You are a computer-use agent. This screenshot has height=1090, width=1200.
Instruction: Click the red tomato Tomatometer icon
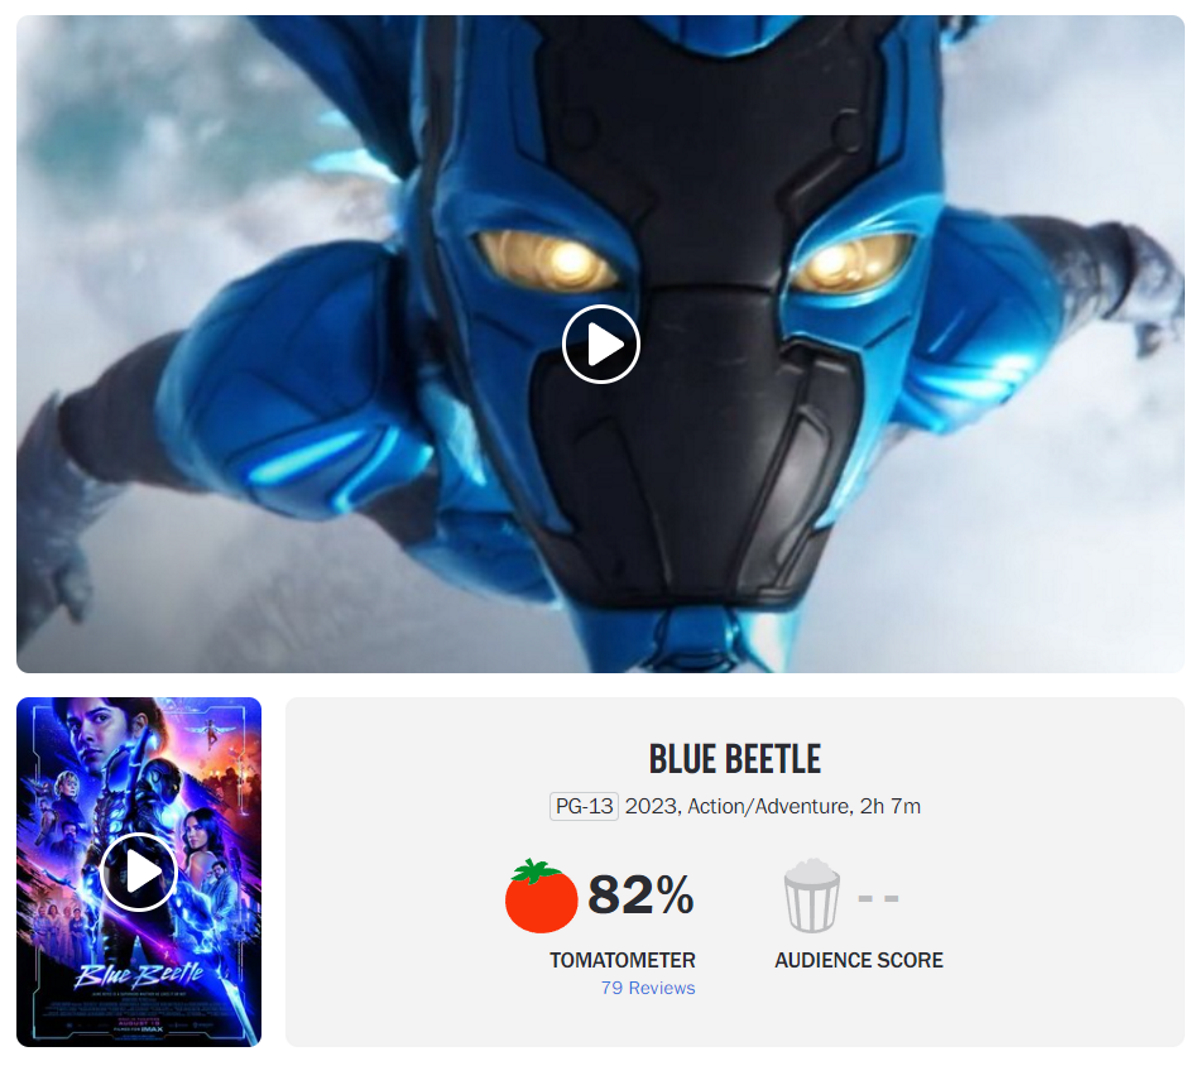point(541,896)
